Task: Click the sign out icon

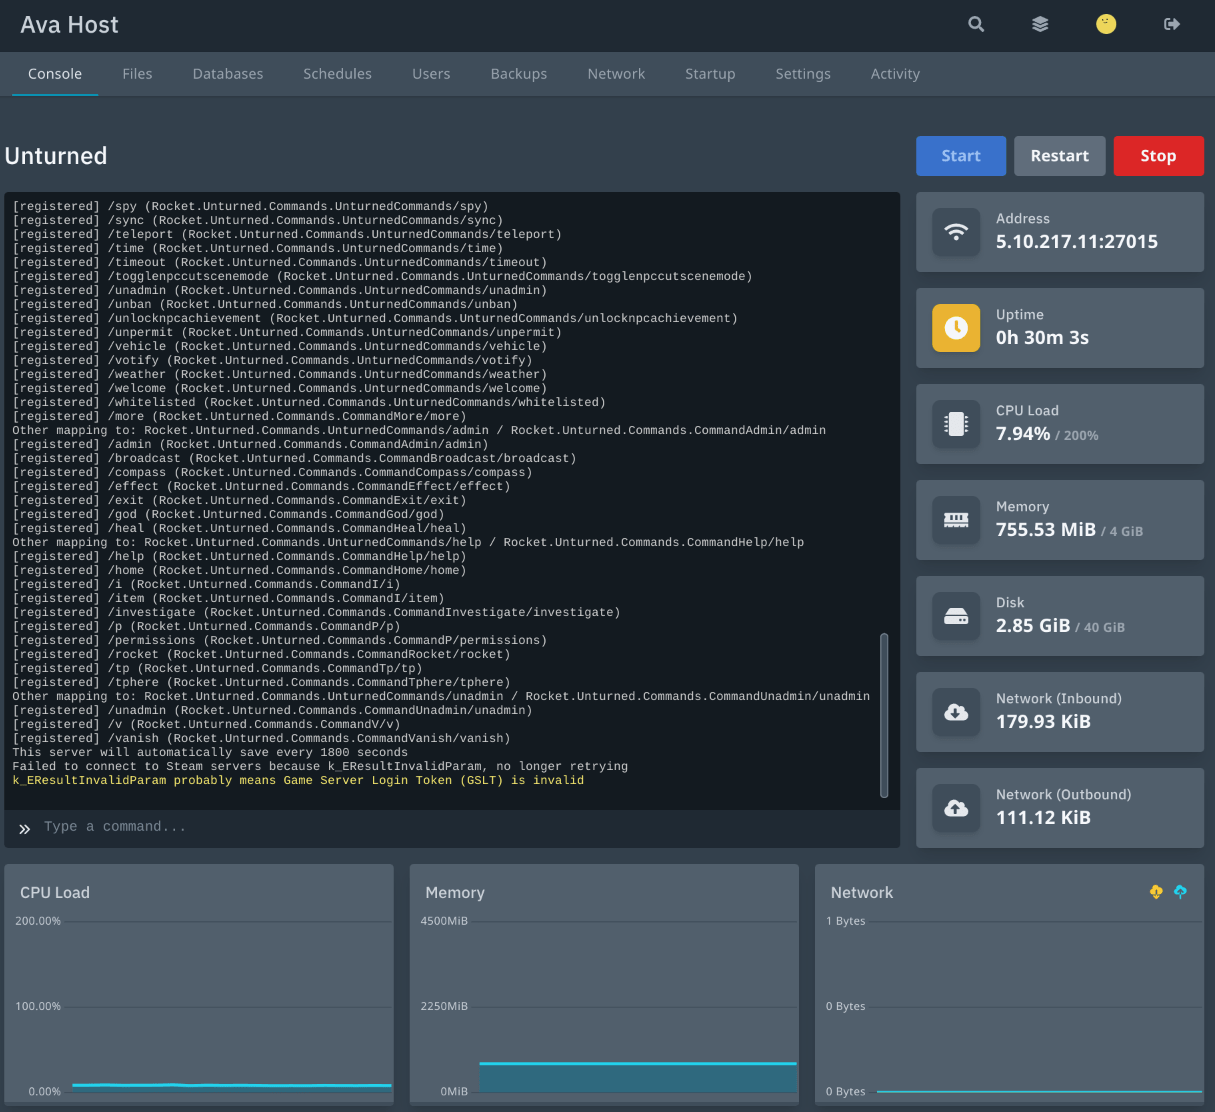Action: (x=1172, y=24)
